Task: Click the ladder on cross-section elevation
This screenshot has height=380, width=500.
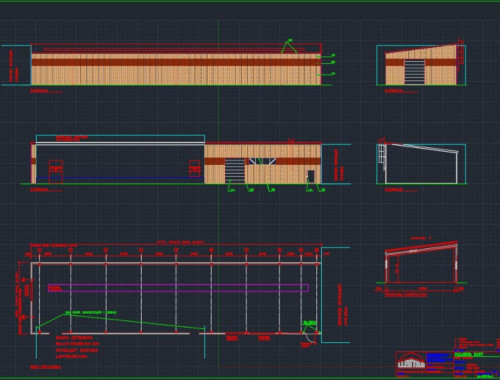Action: click(381, 154)
